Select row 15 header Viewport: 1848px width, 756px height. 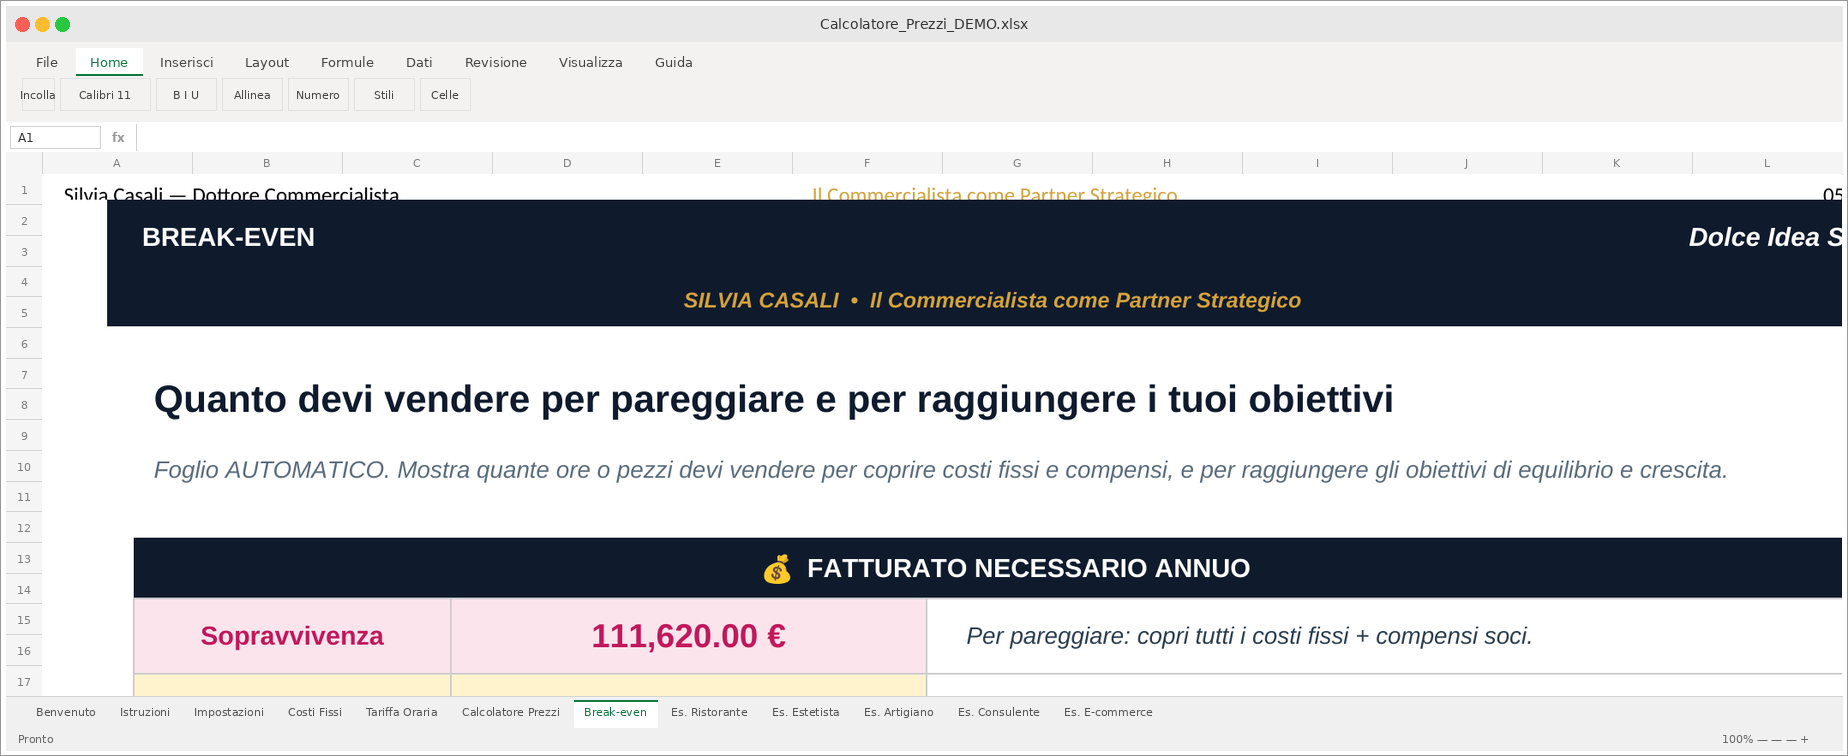coord(24,620)
